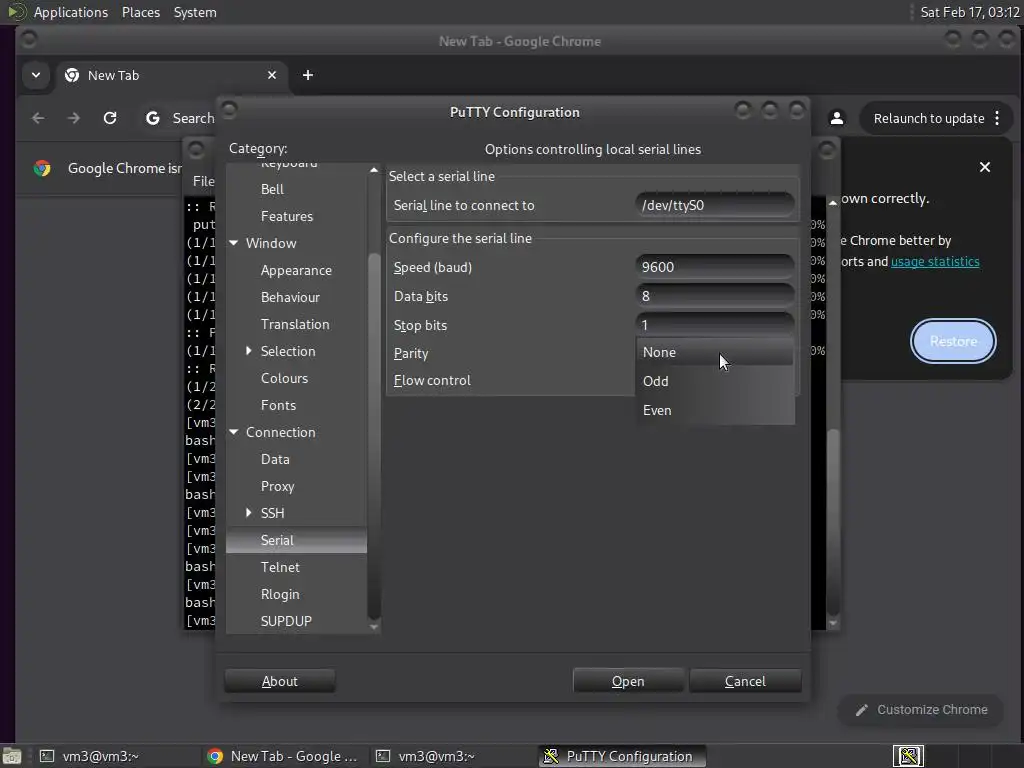Click the PuTTY tray icon in bottom panel
Image resolution: width=1024 pixels, height=768 pixels.
coord(908,756)
